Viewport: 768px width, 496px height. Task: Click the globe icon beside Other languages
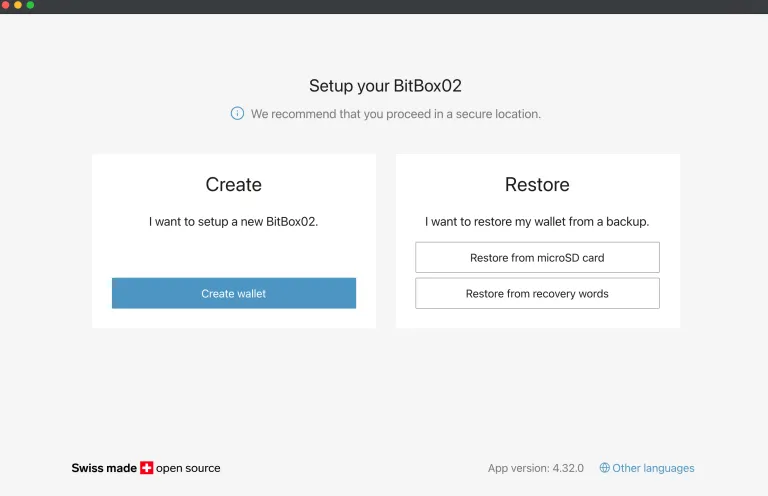tap(604, 468)
